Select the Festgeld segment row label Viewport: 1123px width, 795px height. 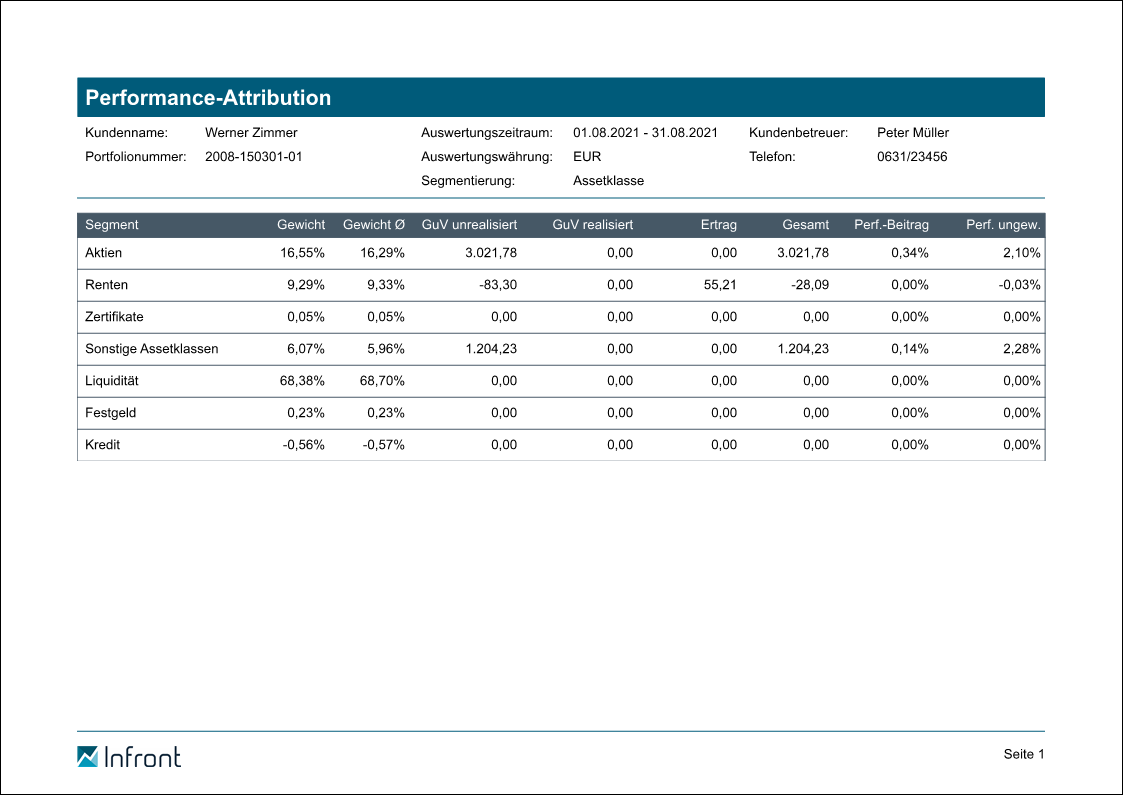click(x=111, y=413)
